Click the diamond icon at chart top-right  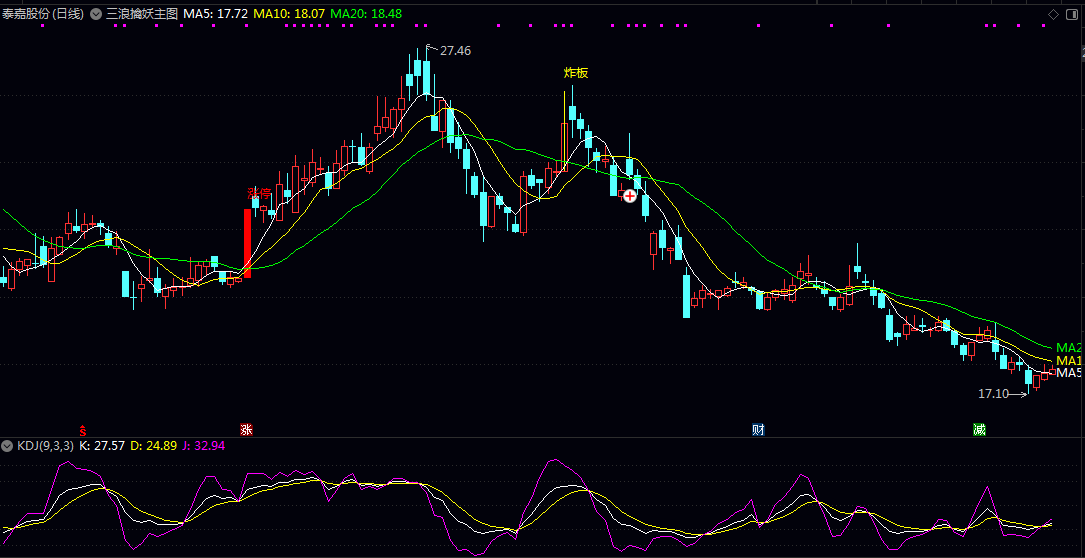pyautogui.click(x=1053, y=14)
